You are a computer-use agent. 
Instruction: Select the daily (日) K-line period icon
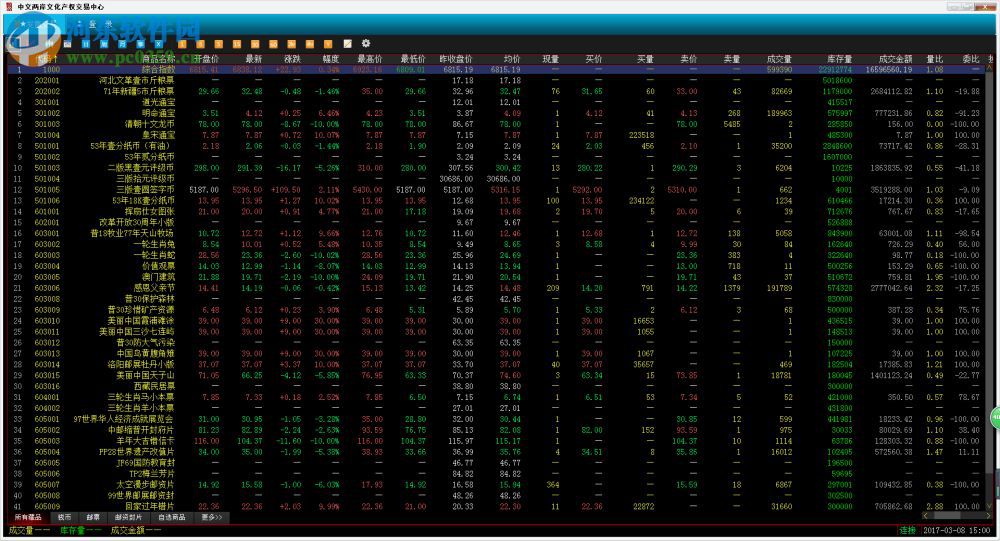click(x=85, y=44)
